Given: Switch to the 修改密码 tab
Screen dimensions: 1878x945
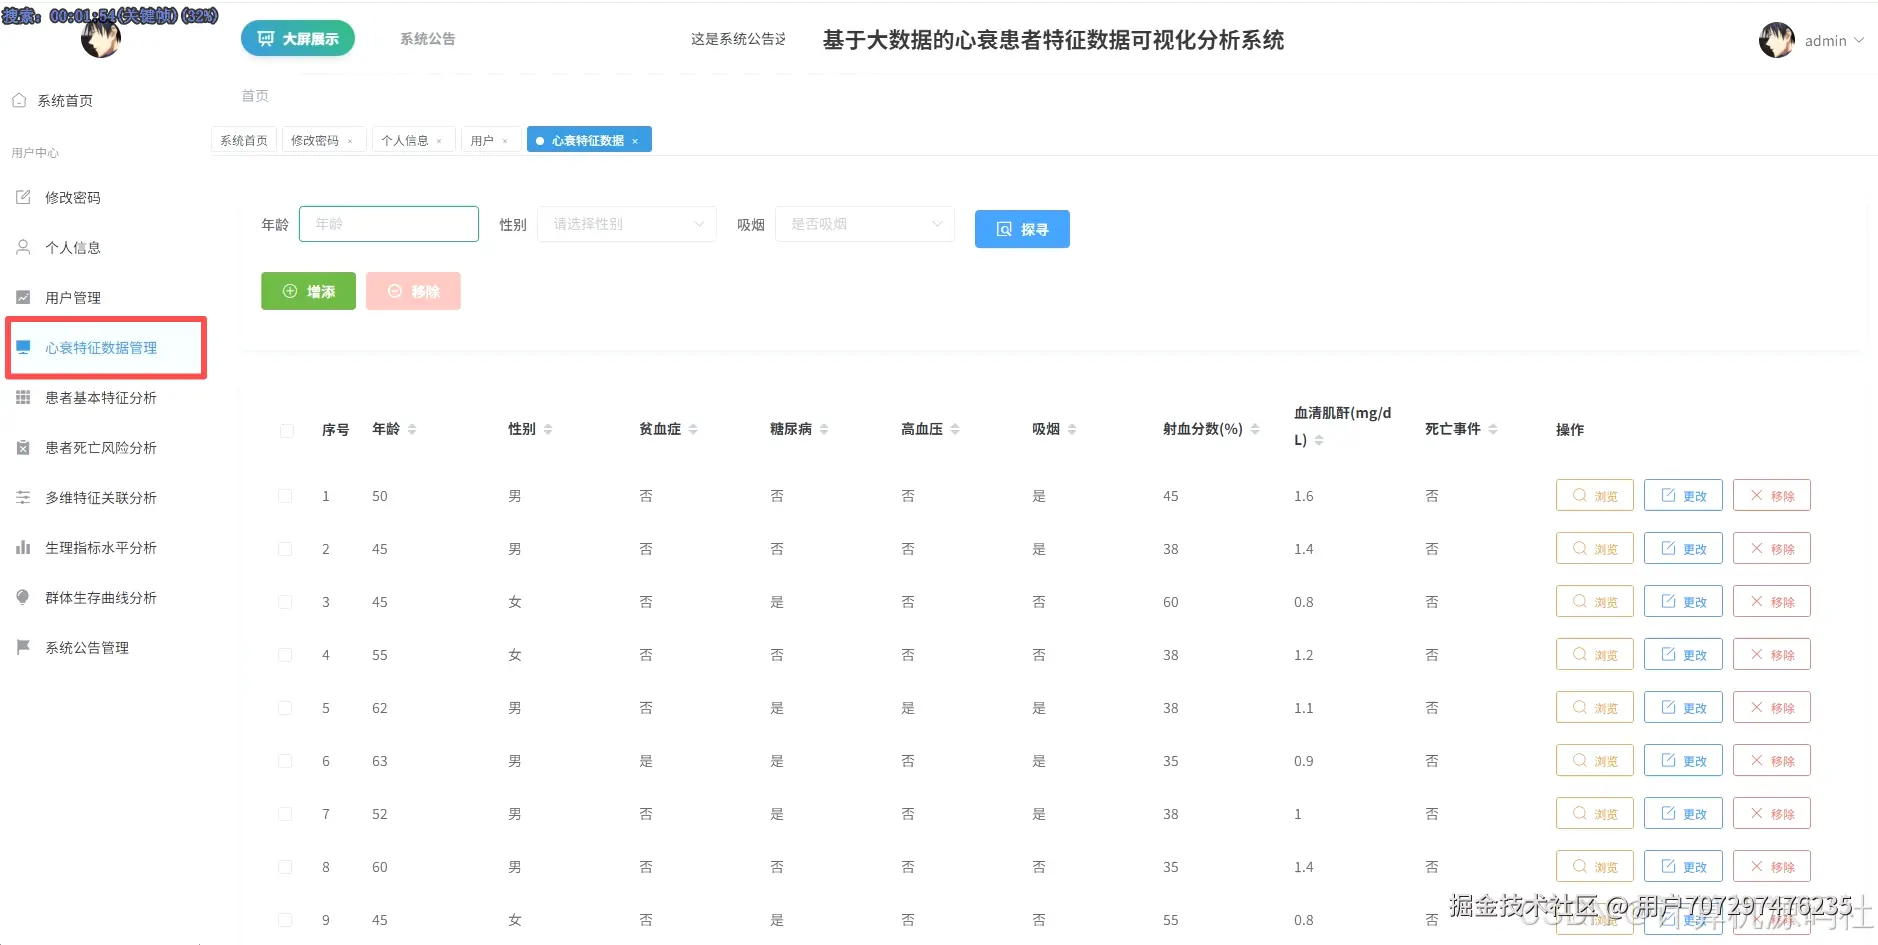Looking at the screenshot, I should [x=316, y=140].
